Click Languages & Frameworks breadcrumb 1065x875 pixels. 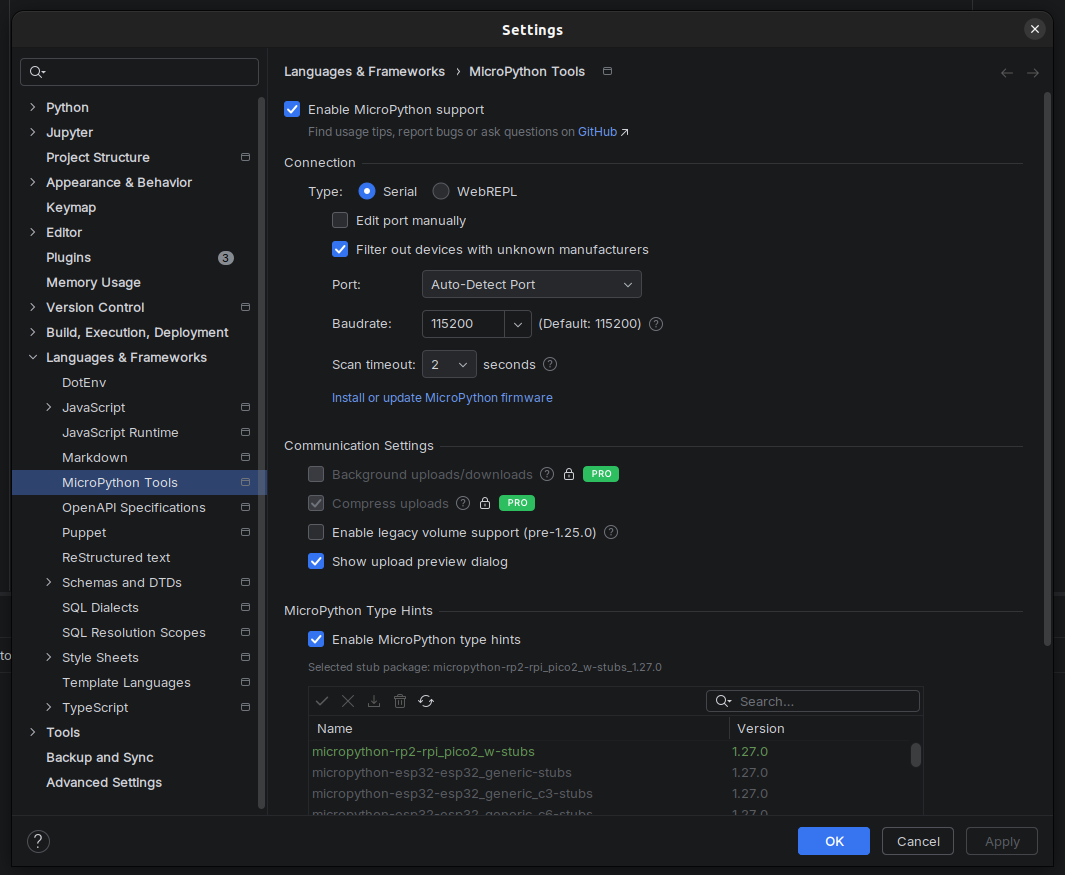point(364,71)
